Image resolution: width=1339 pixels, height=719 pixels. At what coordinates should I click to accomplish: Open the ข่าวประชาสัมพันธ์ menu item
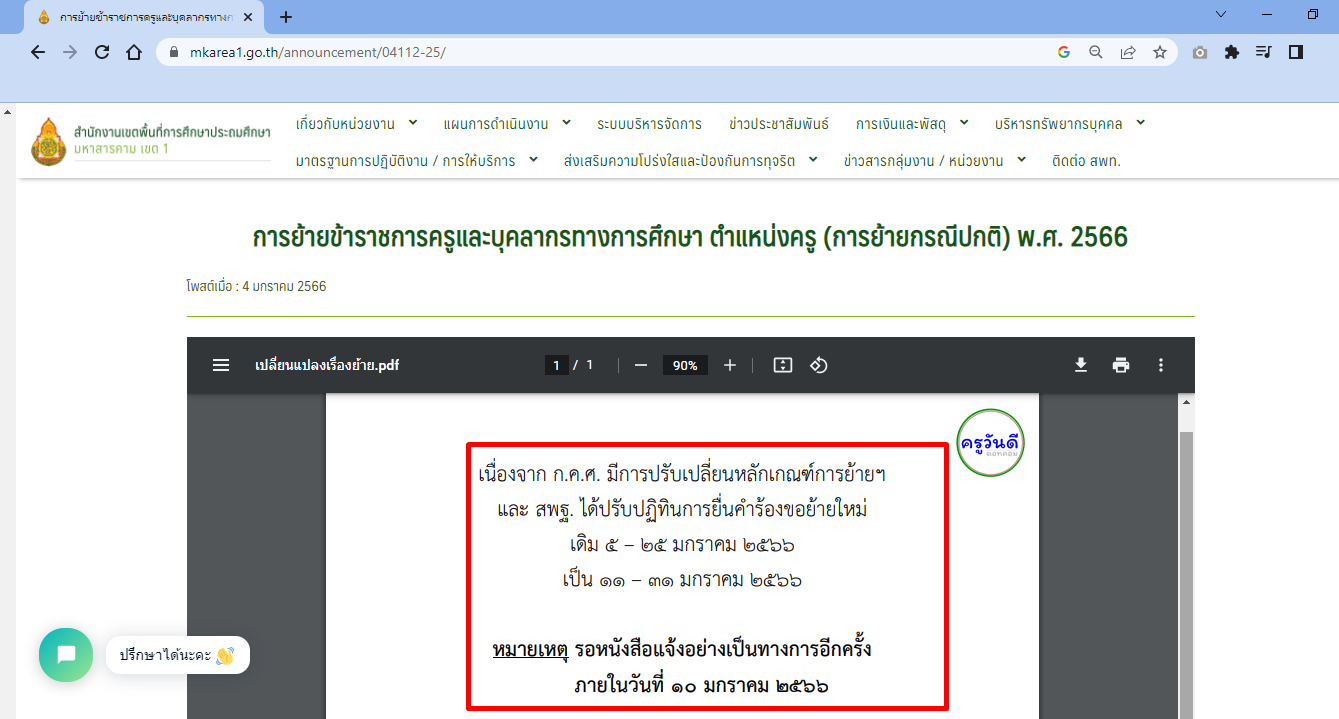click(778, 124)
